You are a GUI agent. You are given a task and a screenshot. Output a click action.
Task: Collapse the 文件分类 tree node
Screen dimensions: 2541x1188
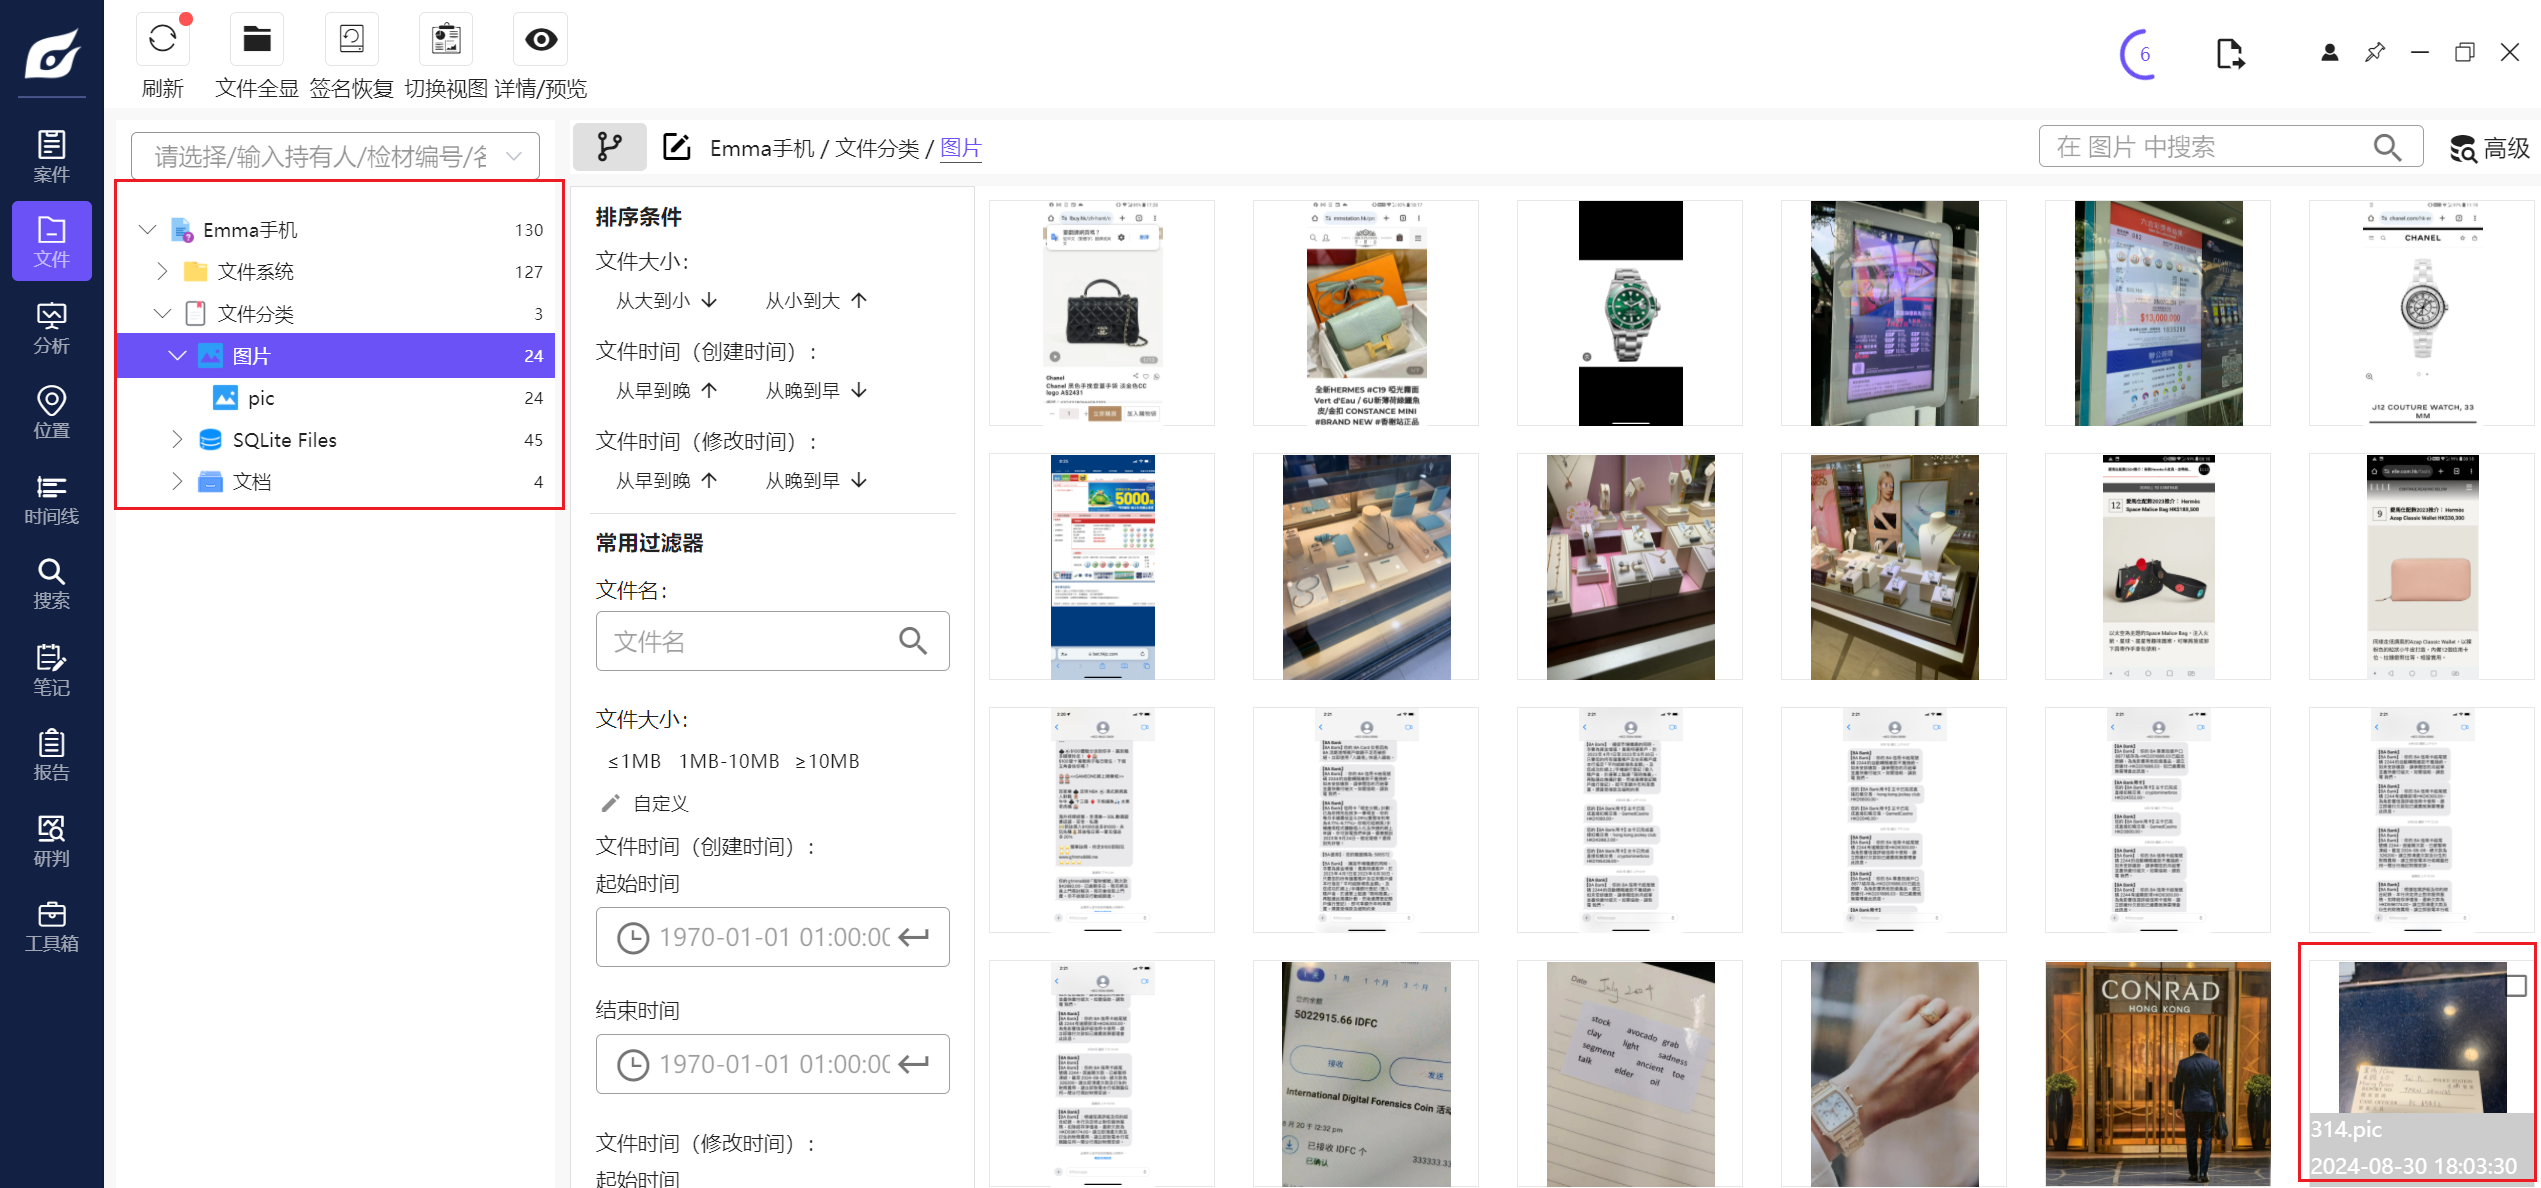coord(162,314)
